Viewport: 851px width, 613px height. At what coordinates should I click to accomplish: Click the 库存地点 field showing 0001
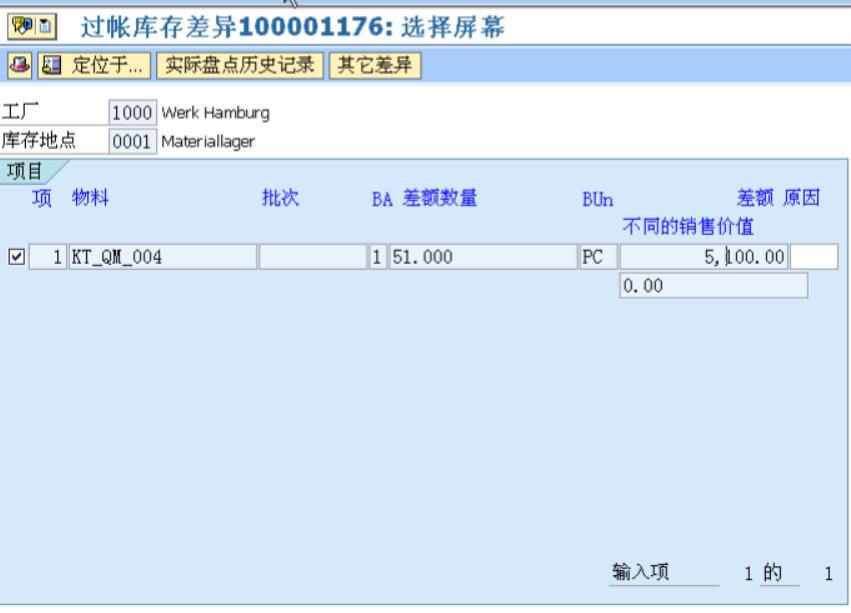[x=134, y=141]
